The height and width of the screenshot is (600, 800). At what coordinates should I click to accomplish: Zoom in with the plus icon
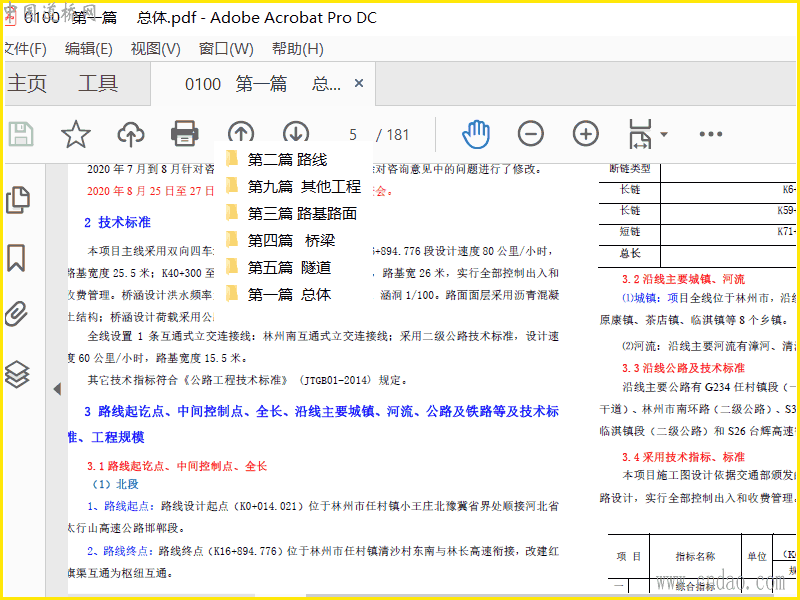[x=586, y=134]
